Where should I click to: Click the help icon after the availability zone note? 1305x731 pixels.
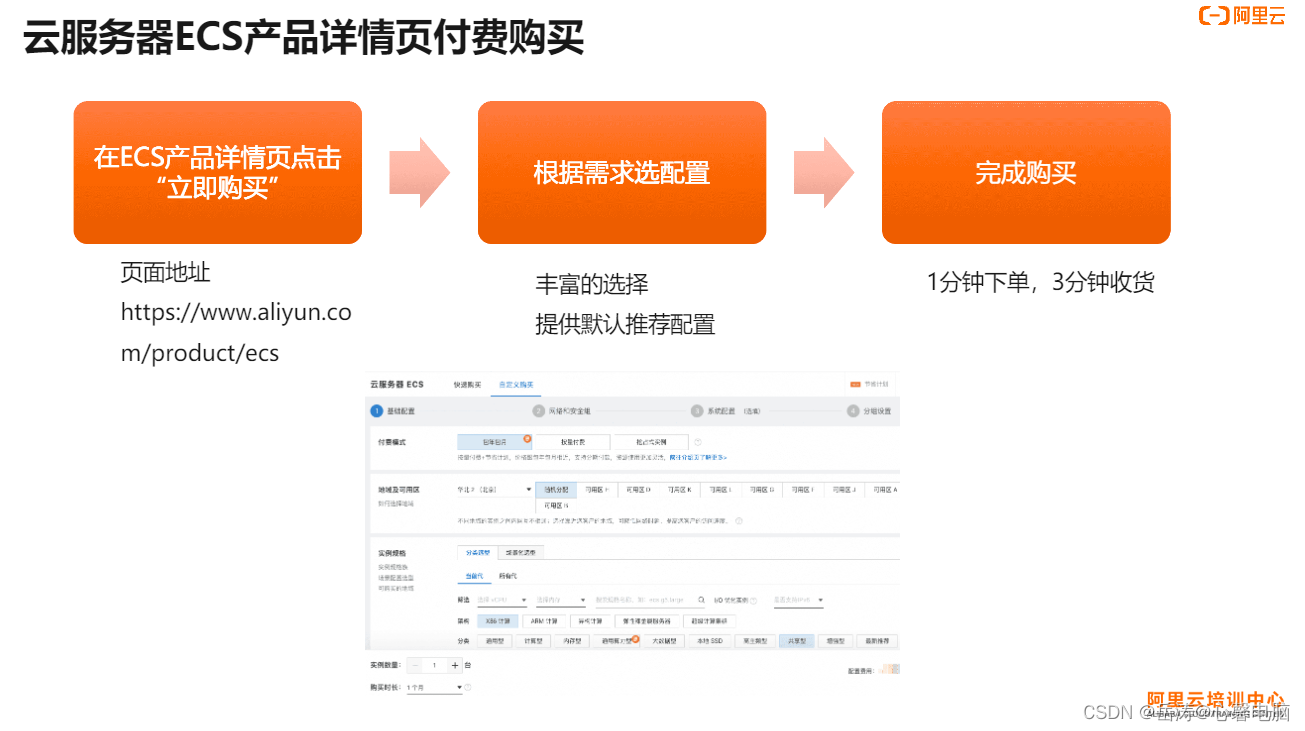pos(739,521)
